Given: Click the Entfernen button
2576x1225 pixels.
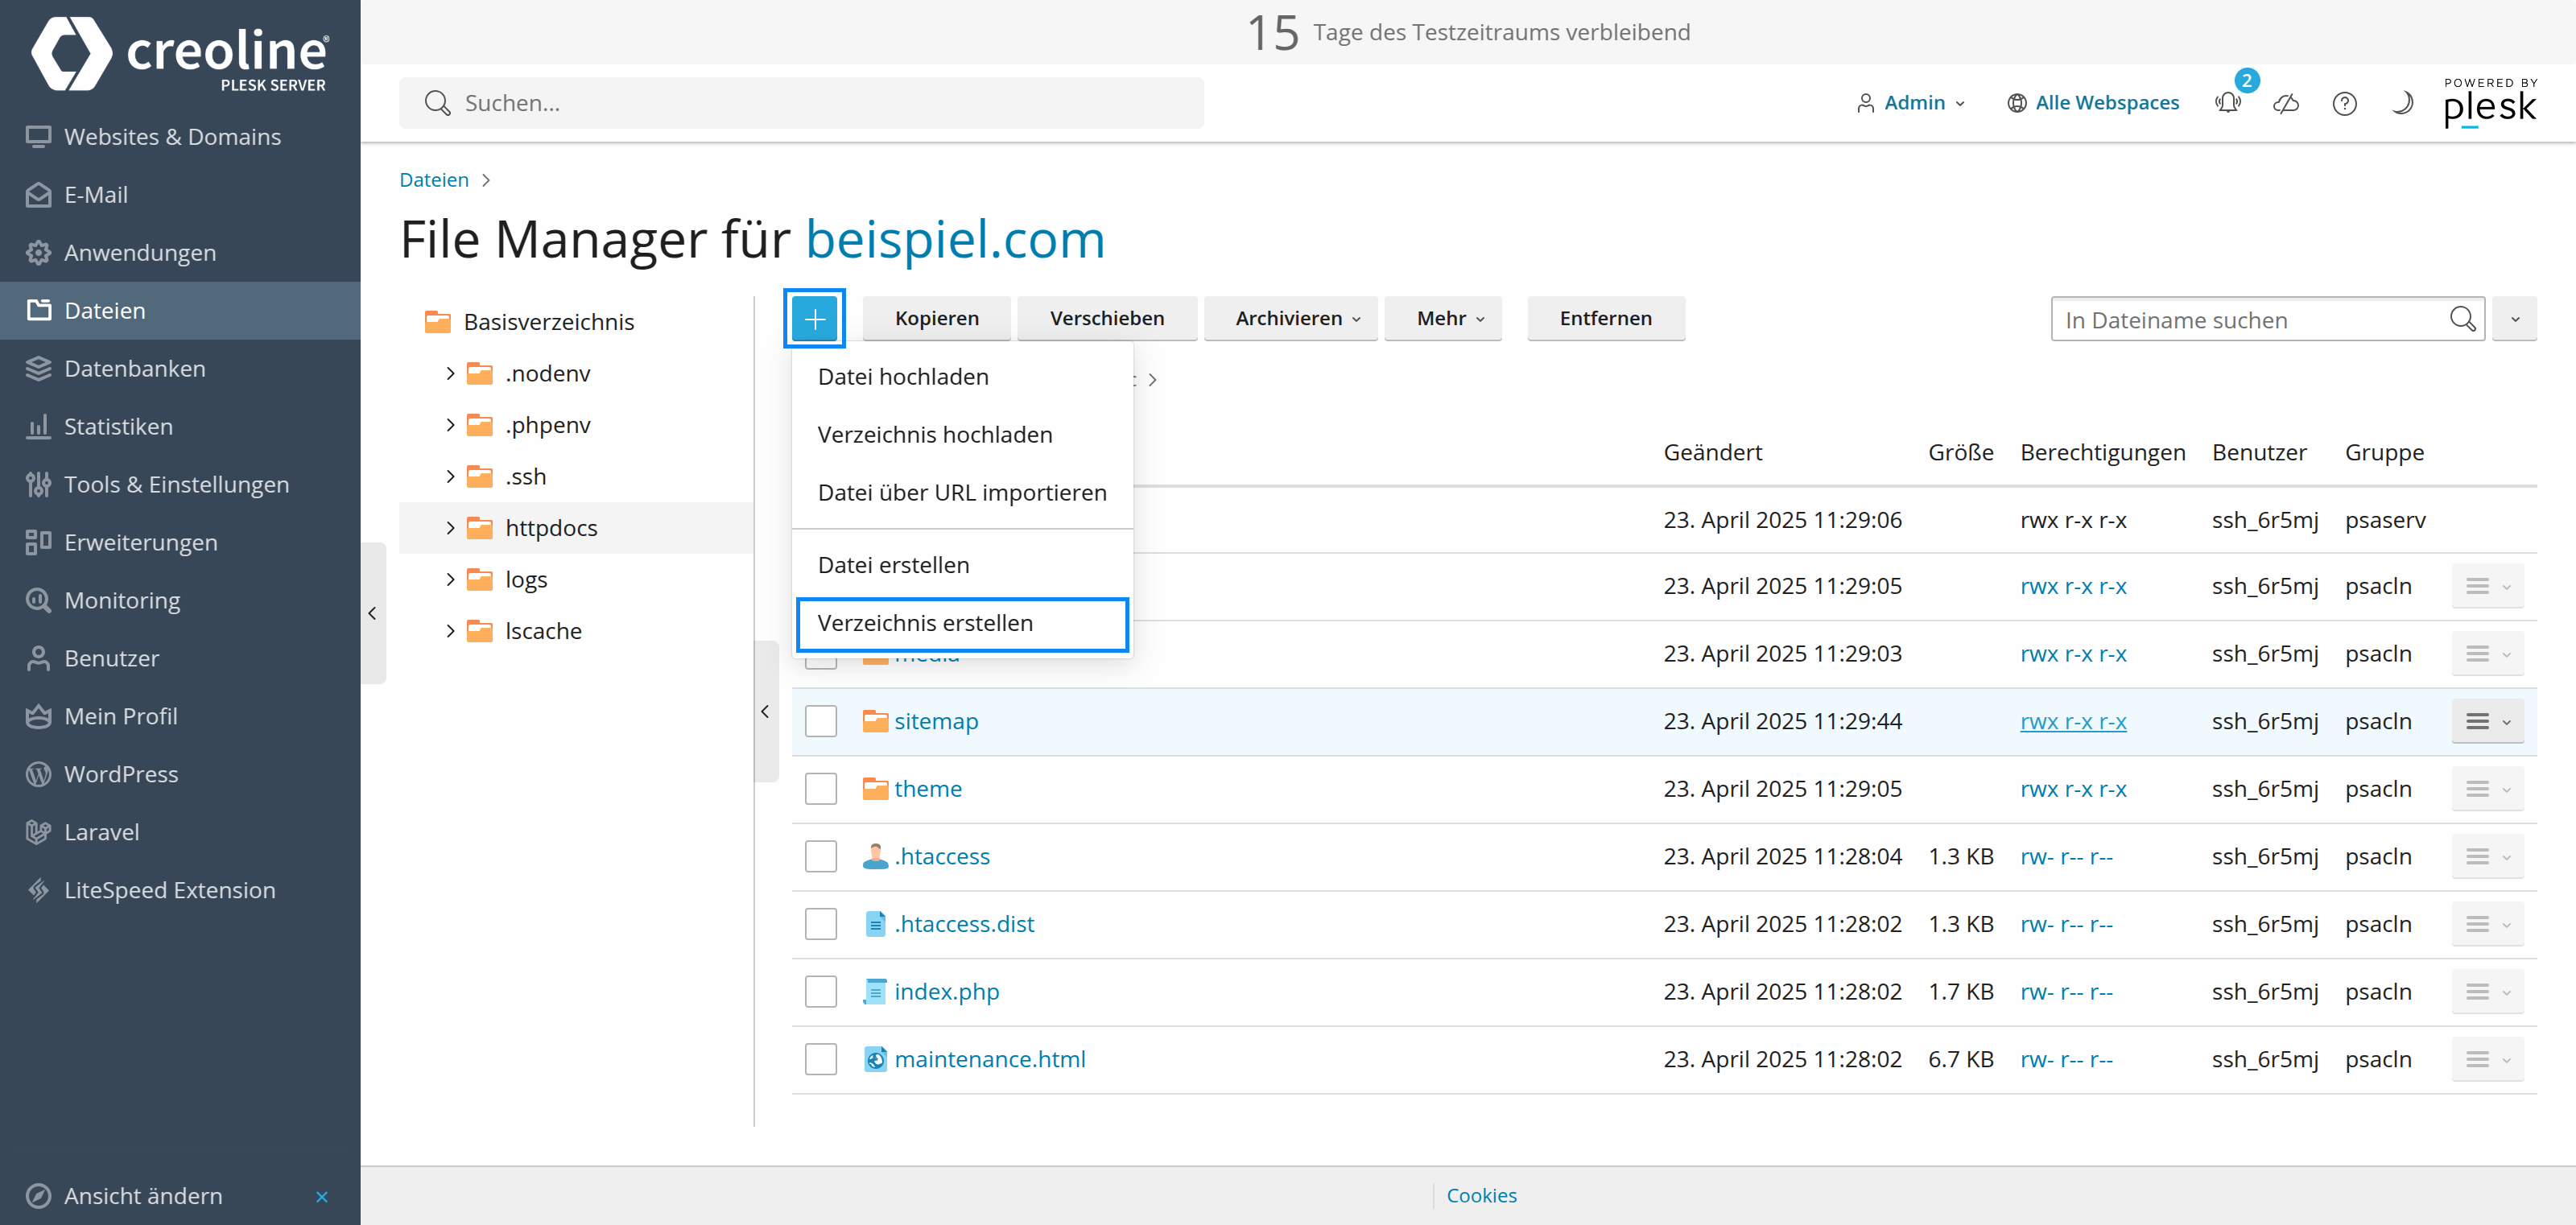Looking at the screenshot, I should pos(1605,319).
